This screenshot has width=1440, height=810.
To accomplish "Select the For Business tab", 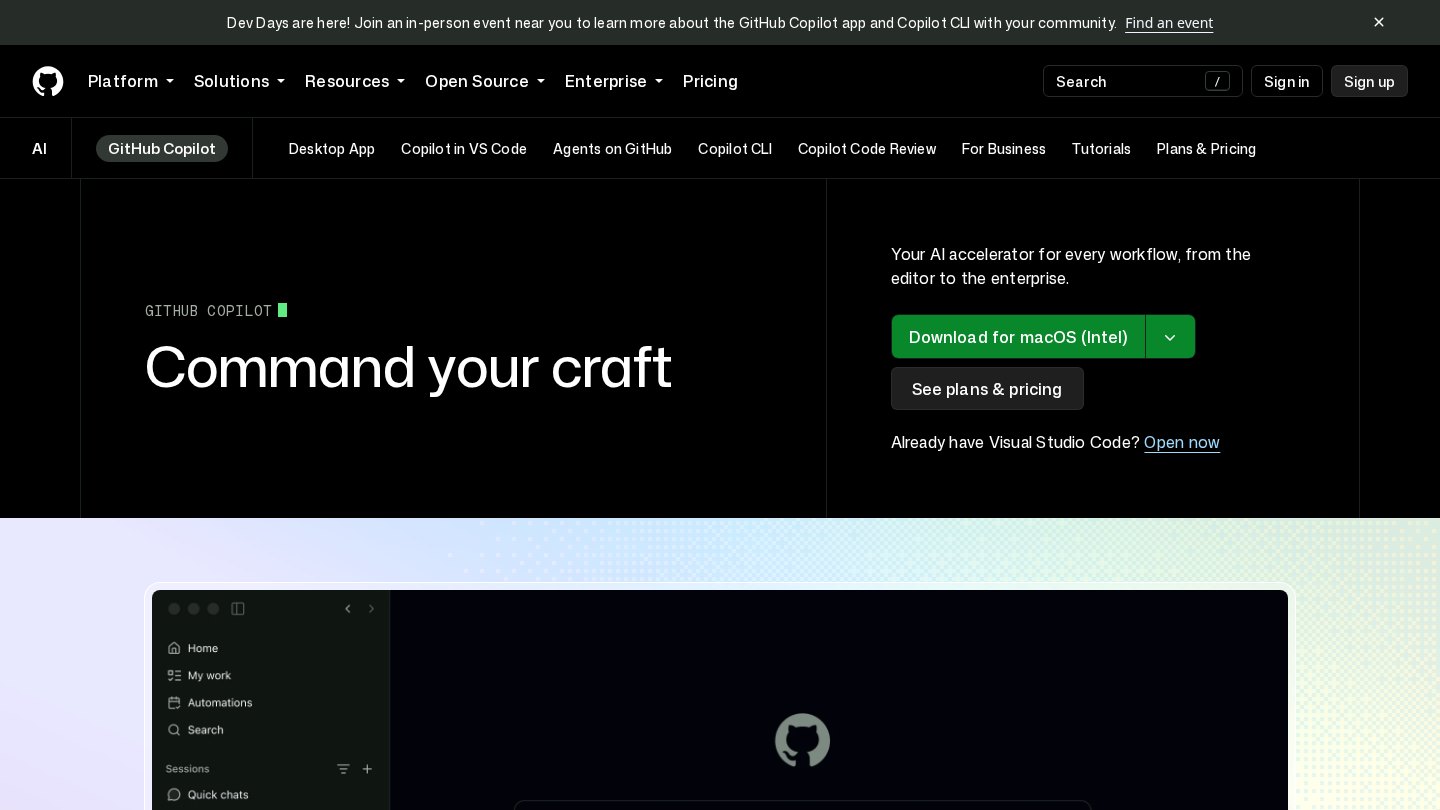I will tap(1004, 149).
